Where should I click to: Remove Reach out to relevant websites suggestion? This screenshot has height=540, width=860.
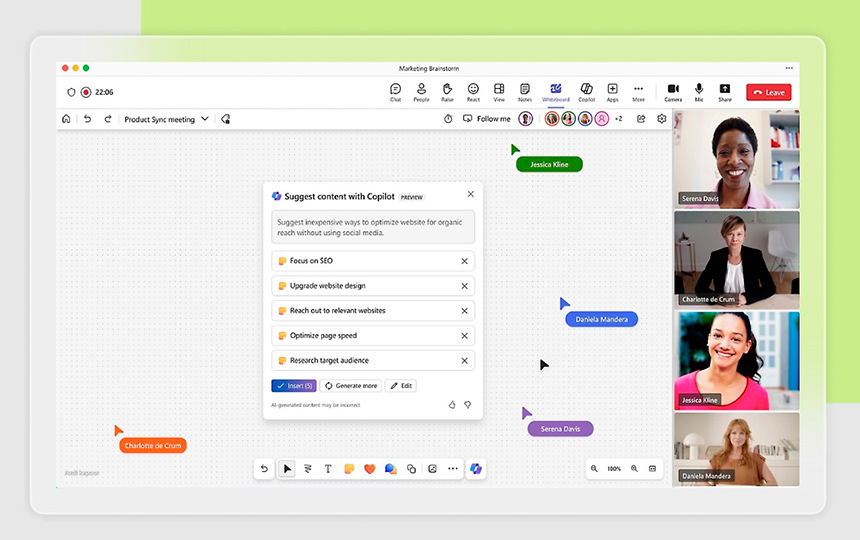pos(465,311)
